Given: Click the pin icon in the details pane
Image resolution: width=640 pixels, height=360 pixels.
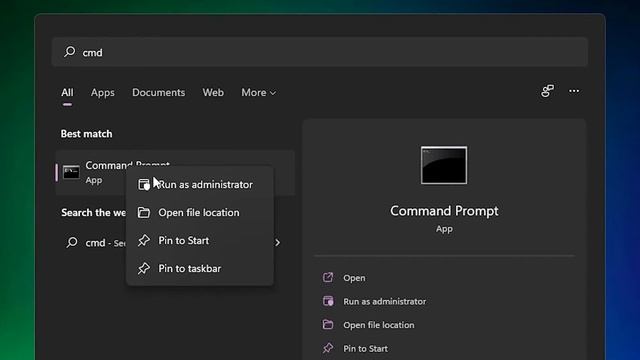Looking at the screenshot, I should [x=328, y=348].
